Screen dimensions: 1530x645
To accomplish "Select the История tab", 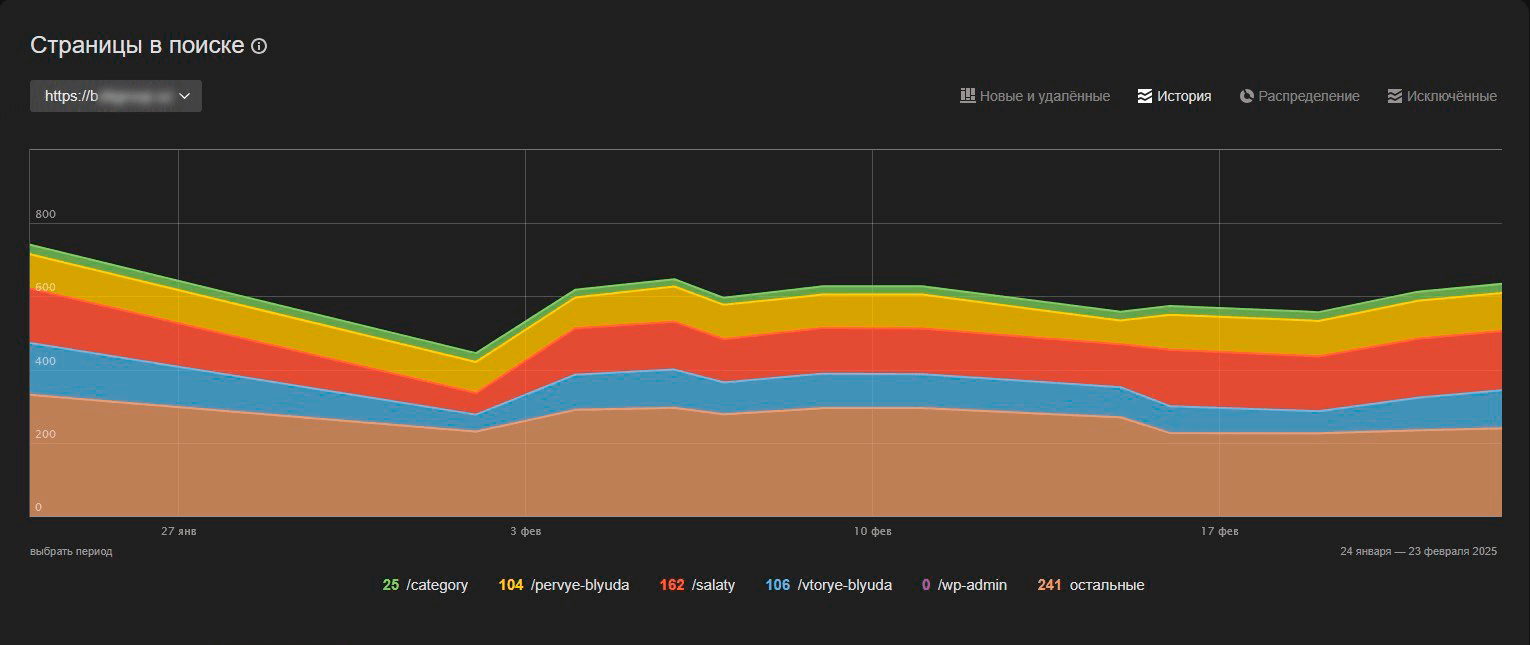I will [1175, 96].
